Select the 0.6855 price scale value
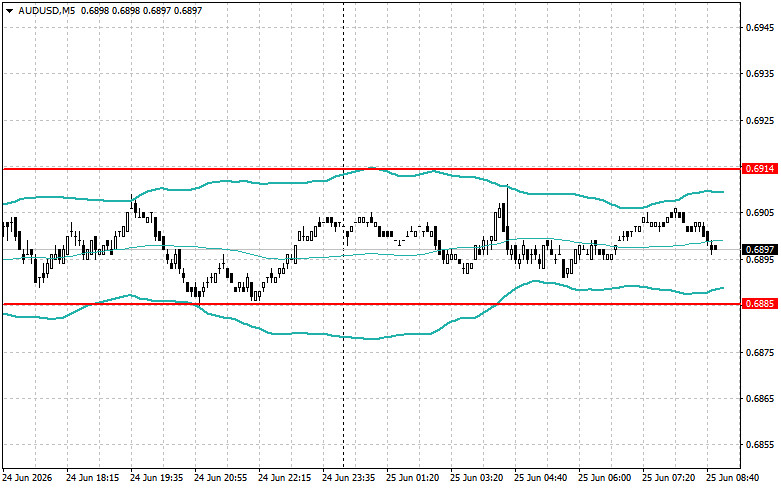Viewport: 781px width, 489px height. 760,445
